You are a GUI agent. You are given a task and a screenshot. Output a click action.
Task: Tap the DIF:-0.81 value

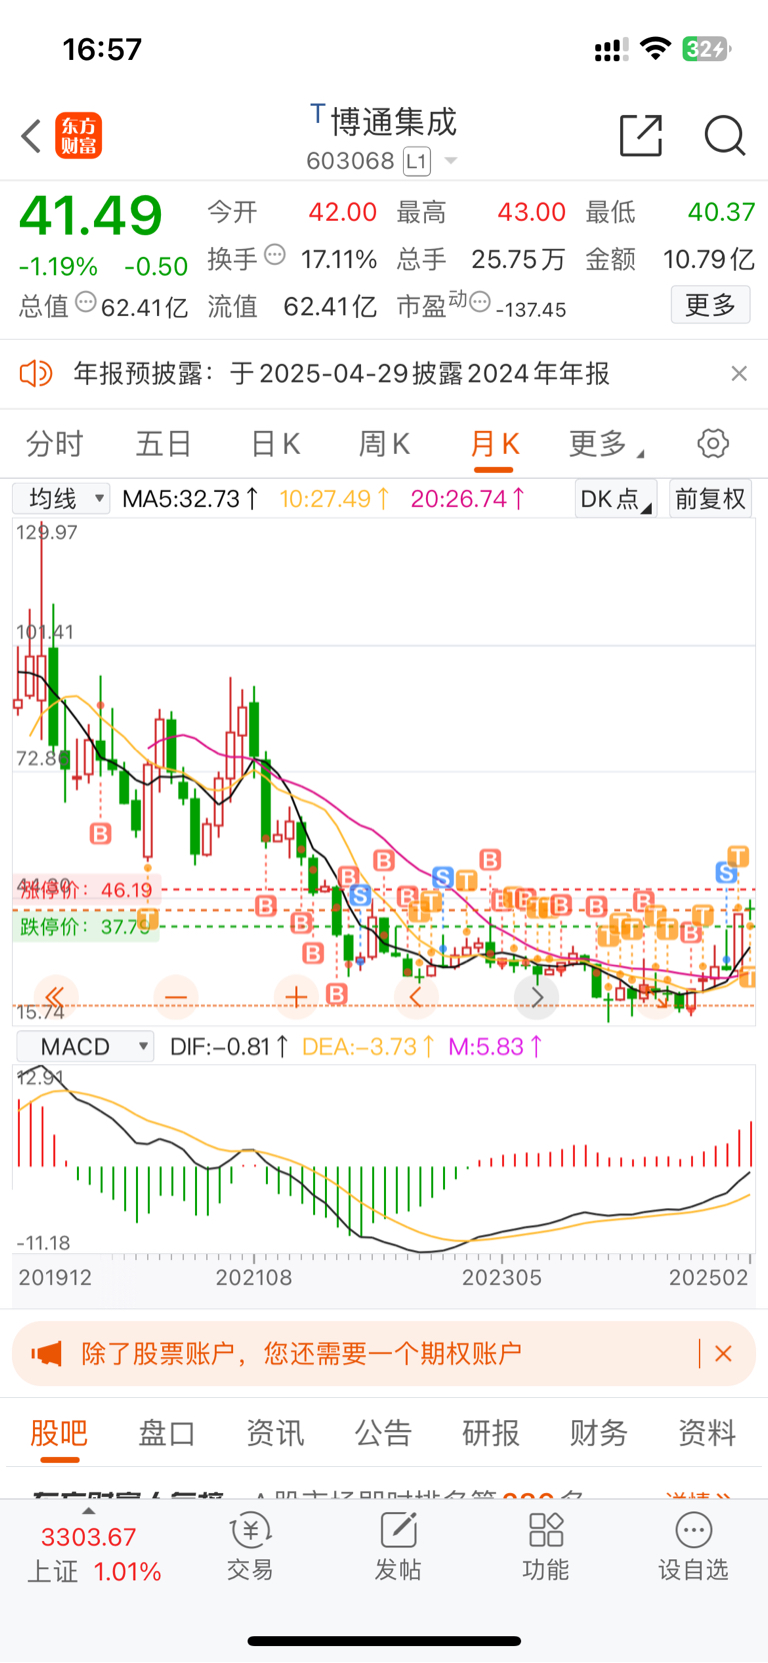coord(230,1046)
